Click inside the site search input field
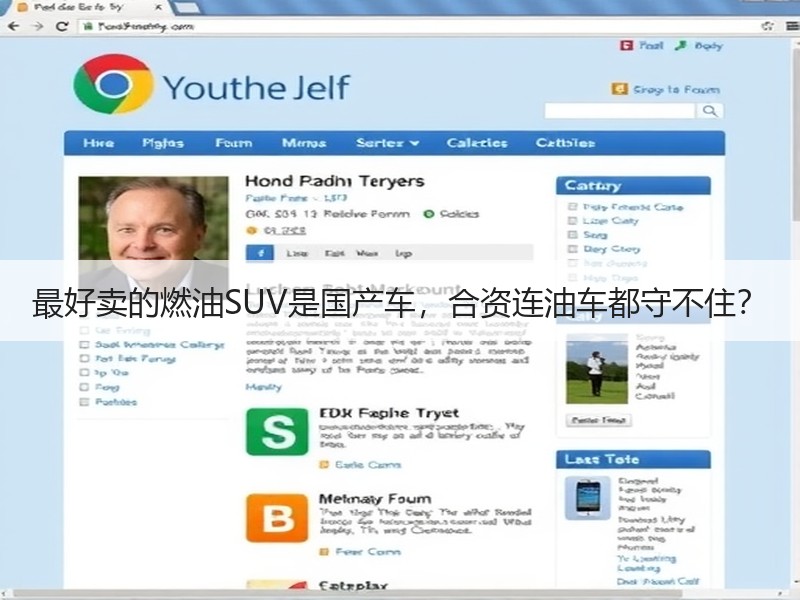The height and width of the screenshot is (600, 800). coord(619,111)
